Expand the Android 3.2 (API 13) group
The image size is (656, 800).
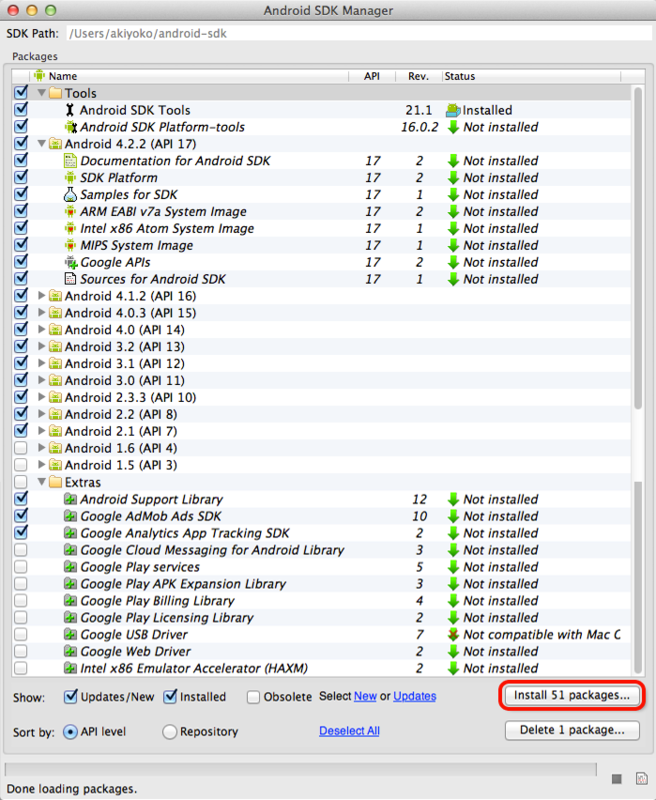click(41, 346)
